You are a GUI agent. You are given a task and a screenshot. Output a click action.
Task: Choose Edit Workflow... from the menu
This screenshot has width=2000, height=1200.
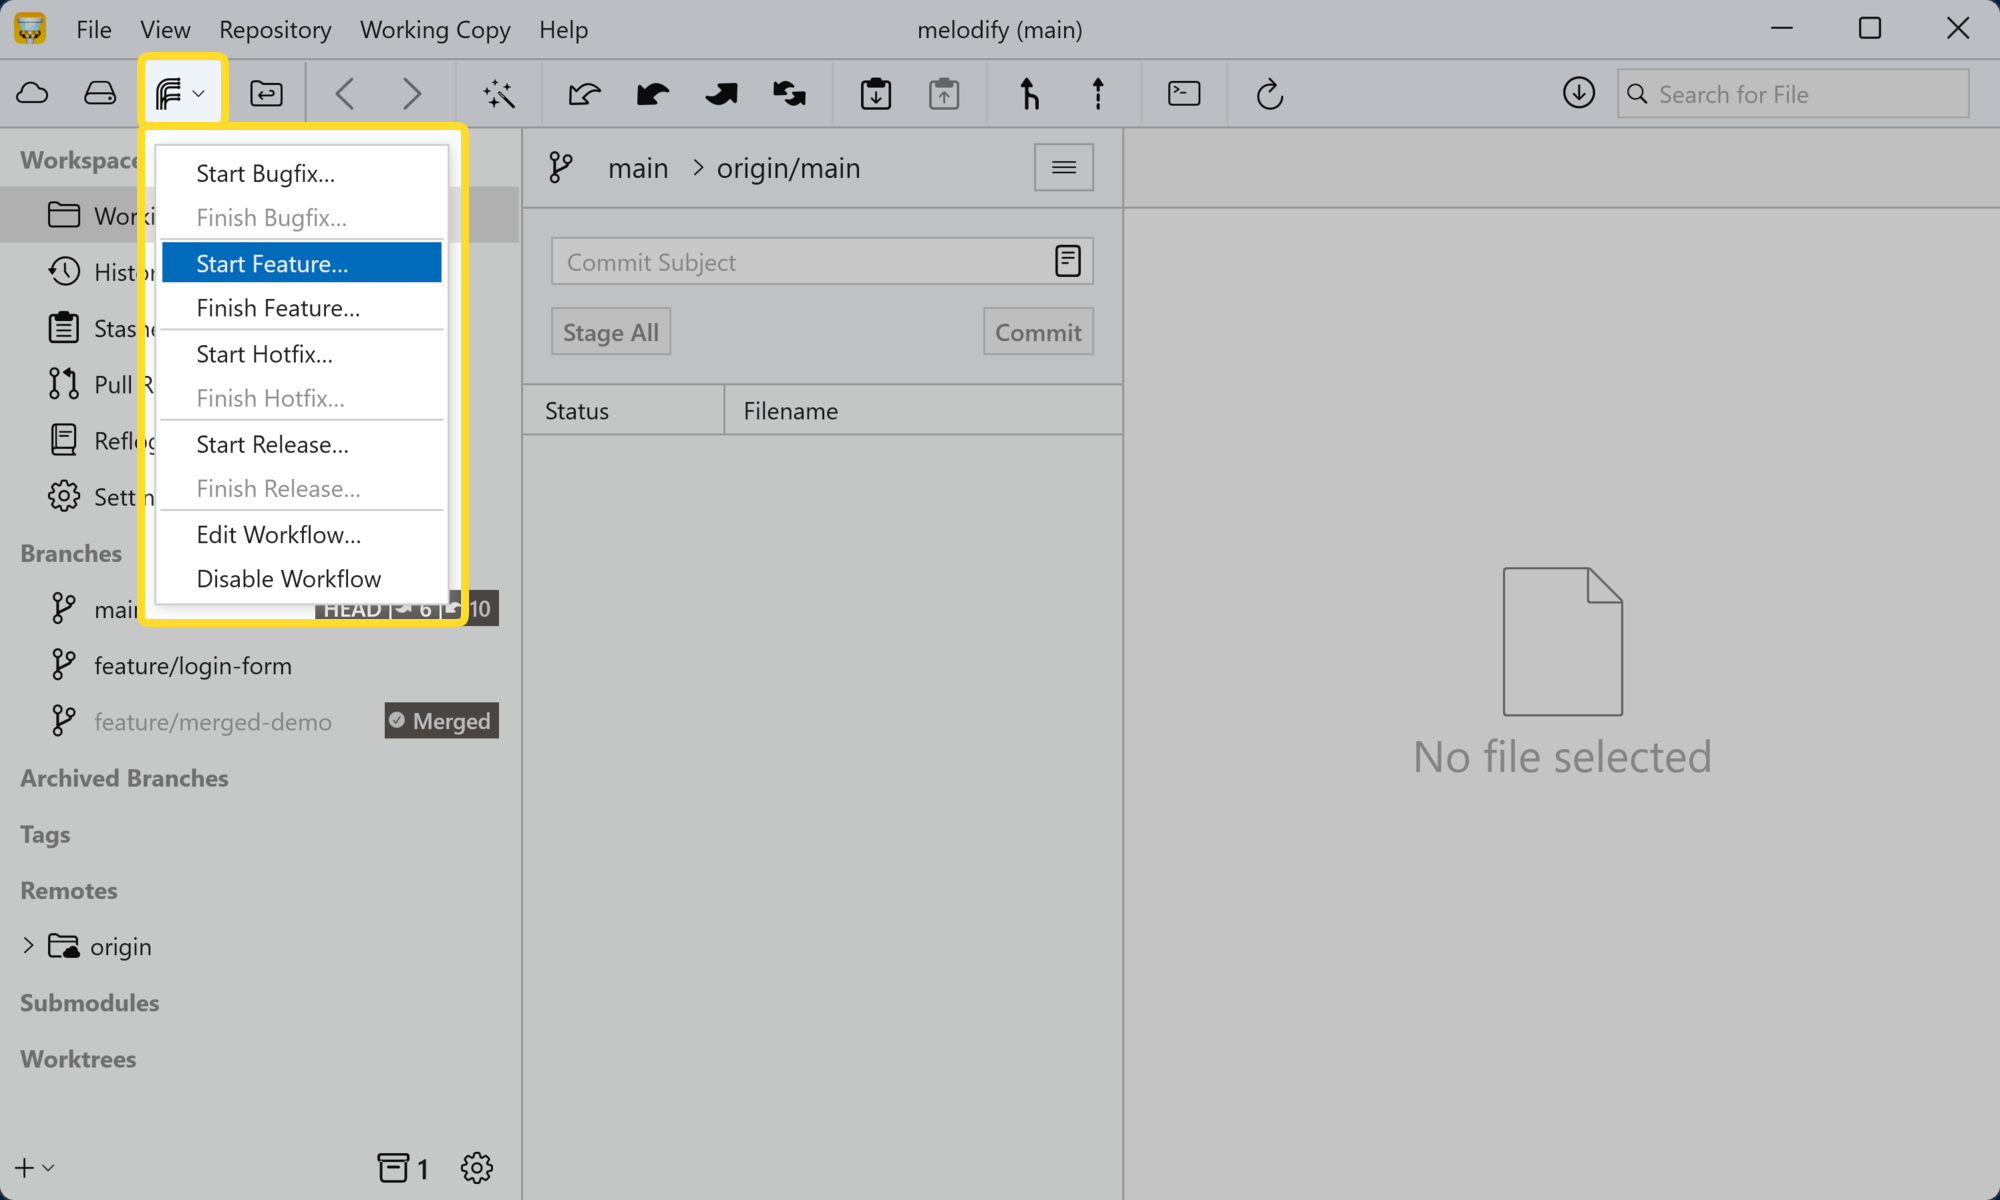click(x=301, y=534)
